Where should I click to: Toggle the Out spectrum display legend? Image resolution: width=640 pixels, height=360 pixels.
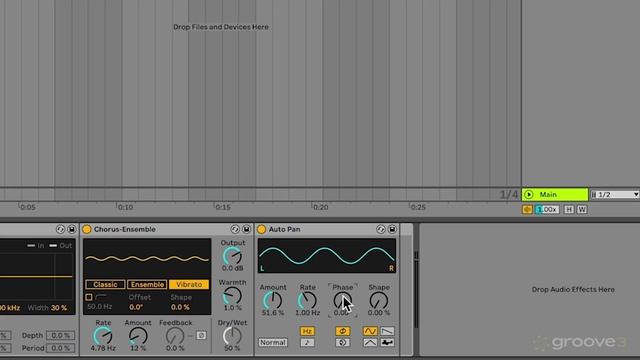point(61,246)
